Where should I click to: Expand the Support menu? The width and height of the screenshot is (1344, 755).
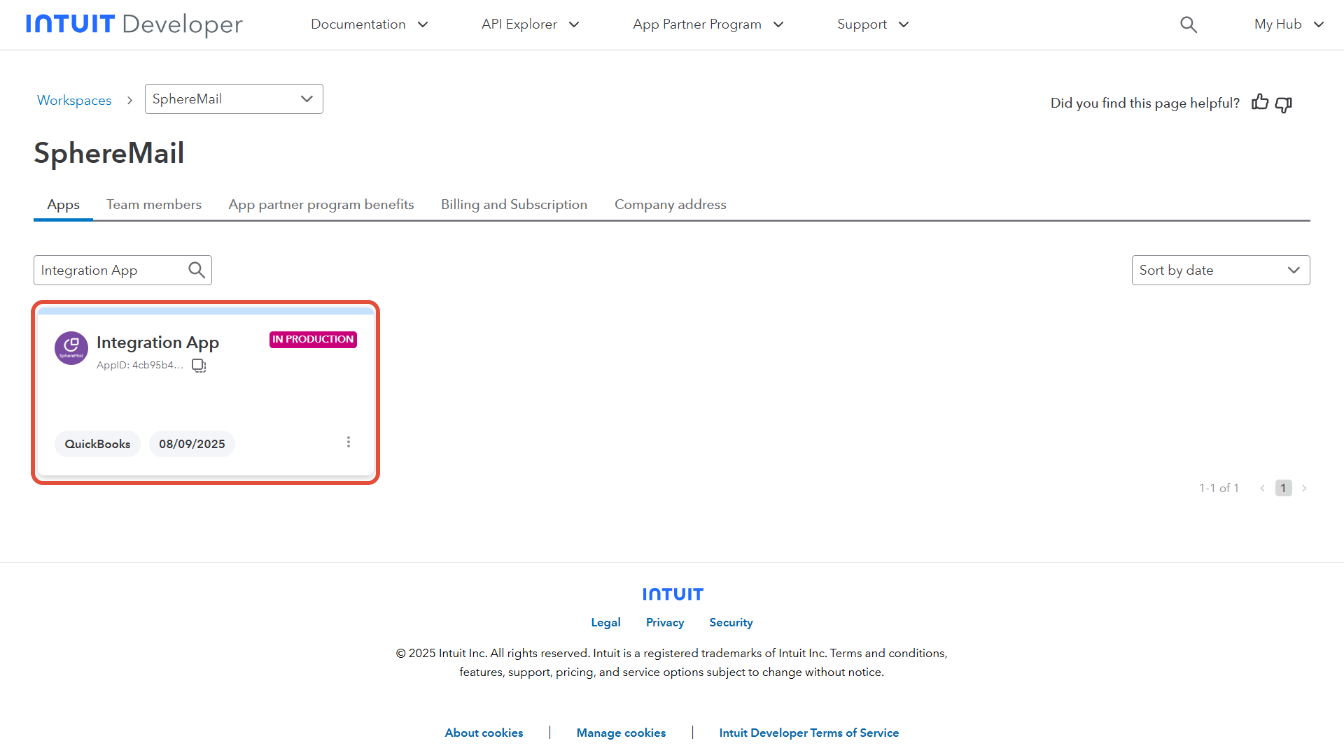point(873,24)
